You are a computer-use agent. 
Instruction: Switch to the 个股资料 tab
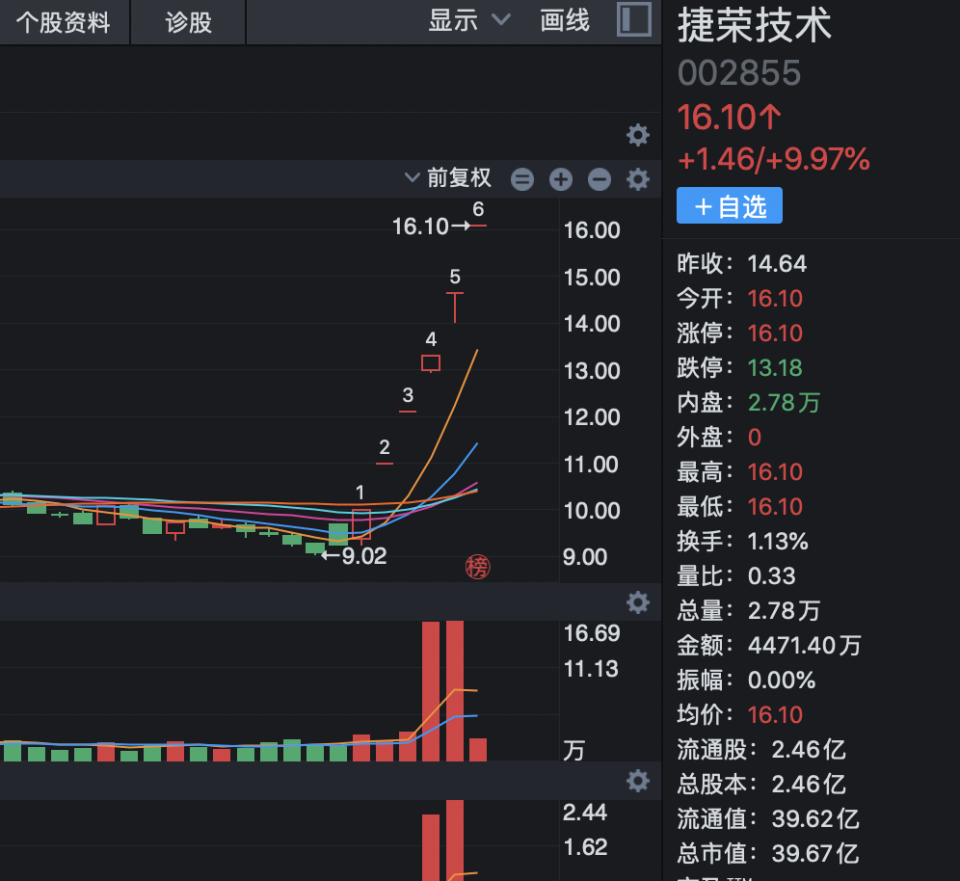pos(64,22)
